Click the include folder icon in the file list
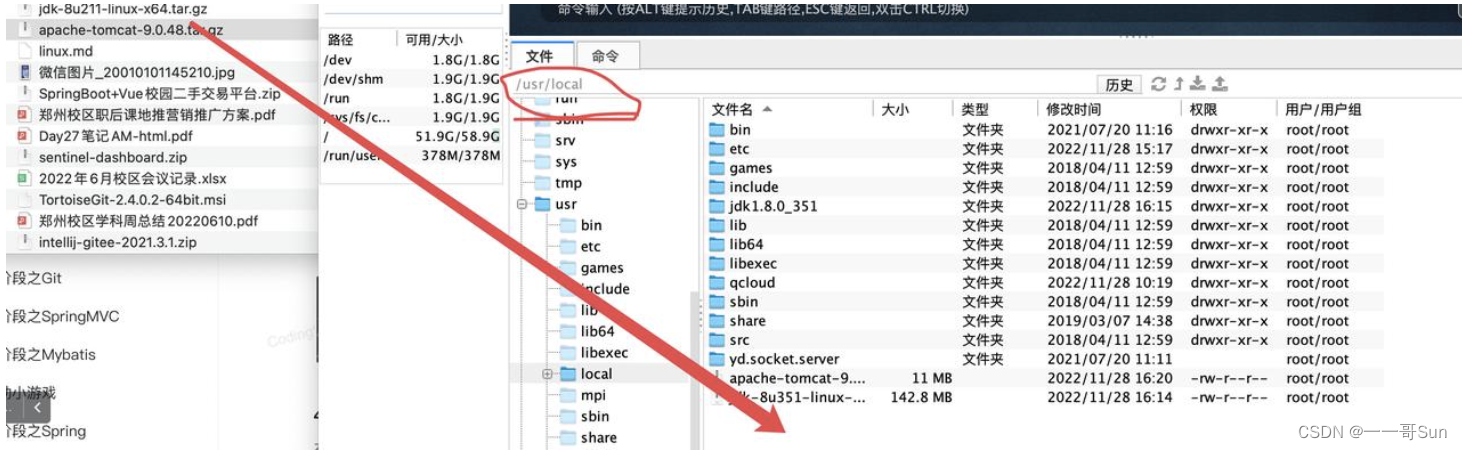Viewport: 1462px width, 450px height. (717, 187)
